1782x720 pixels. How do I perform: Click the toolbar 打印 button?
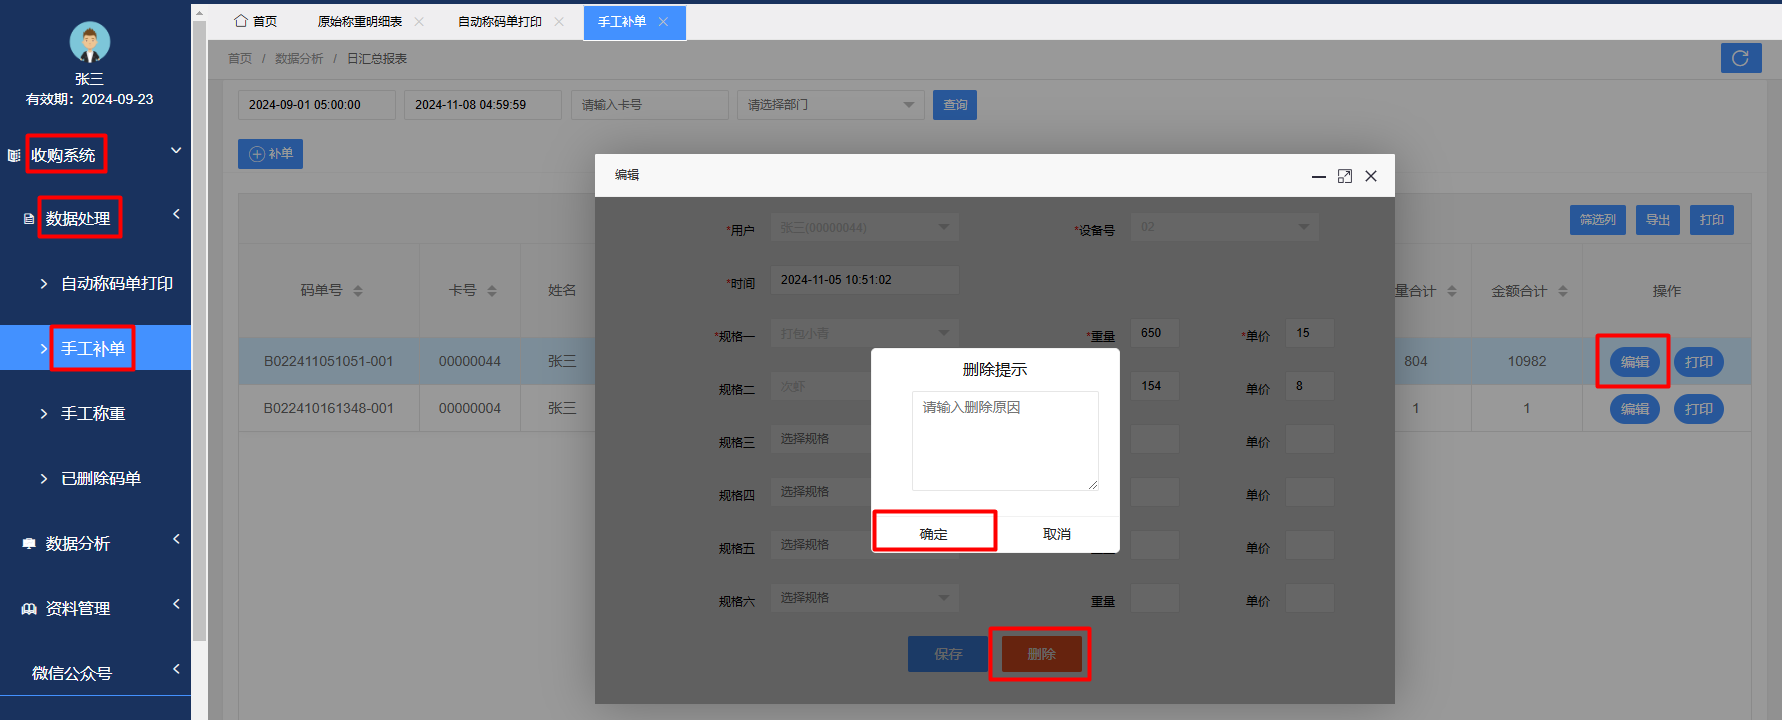1712,220
